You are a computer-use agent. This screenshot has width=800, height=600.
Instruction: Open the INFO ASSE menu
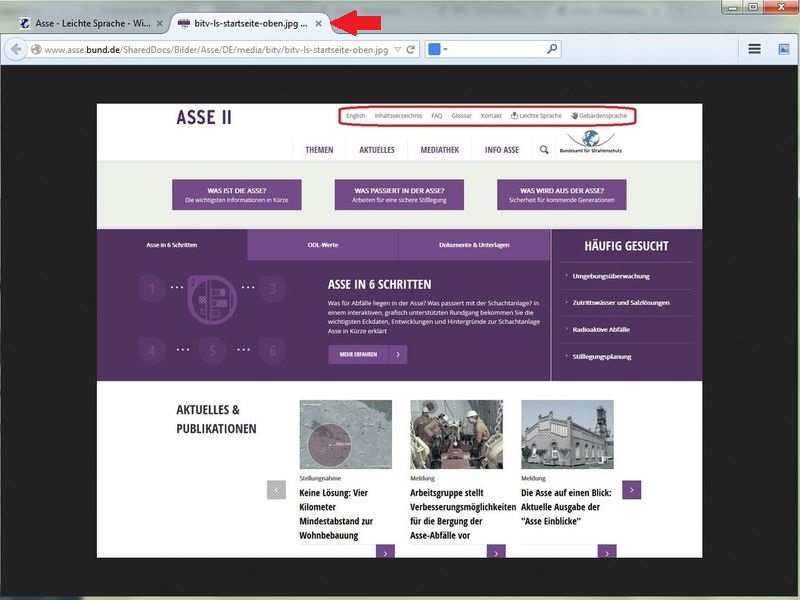pyautogui.click(x=502, y=150)
